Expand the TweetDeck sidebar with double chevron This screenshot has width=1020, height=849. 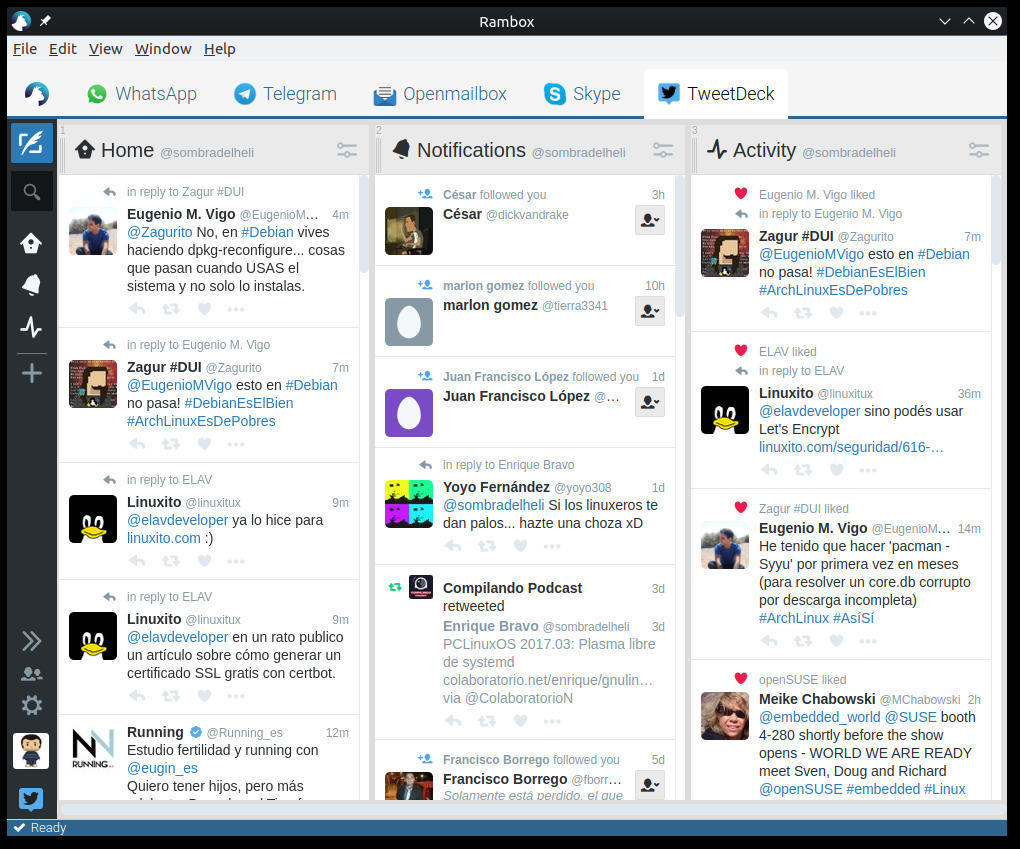[31, 641]
